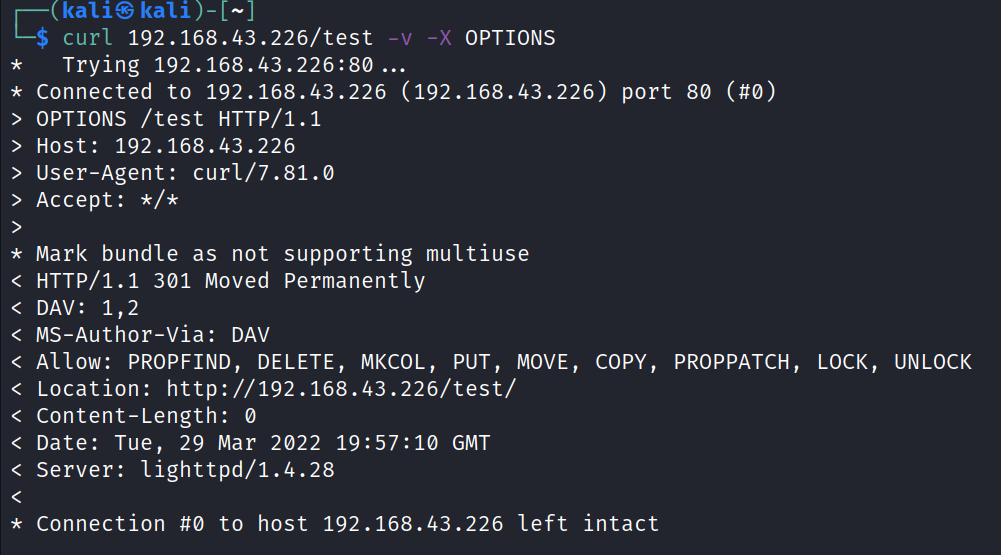Click PROPPATCH in the Allow header
This screenshot has width=1001, height=555.
[x=732, y=362]
